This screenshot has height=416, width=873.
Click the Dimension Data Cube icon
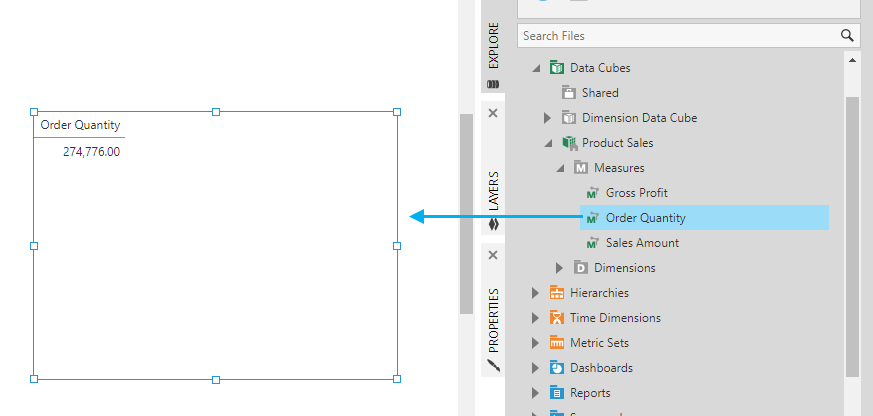coord(568,118)
